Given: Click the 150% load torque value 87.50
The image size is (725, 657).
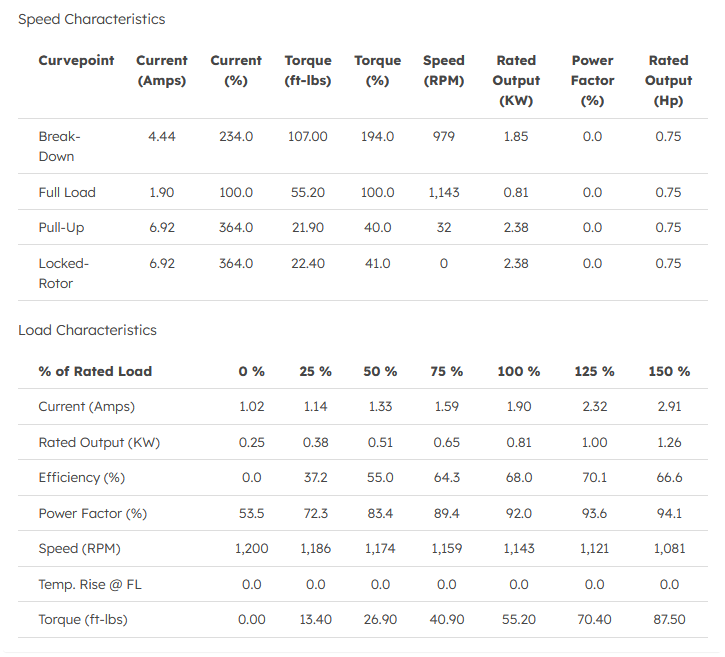Looking at the screenshot, I should click(x=669, y=620).
